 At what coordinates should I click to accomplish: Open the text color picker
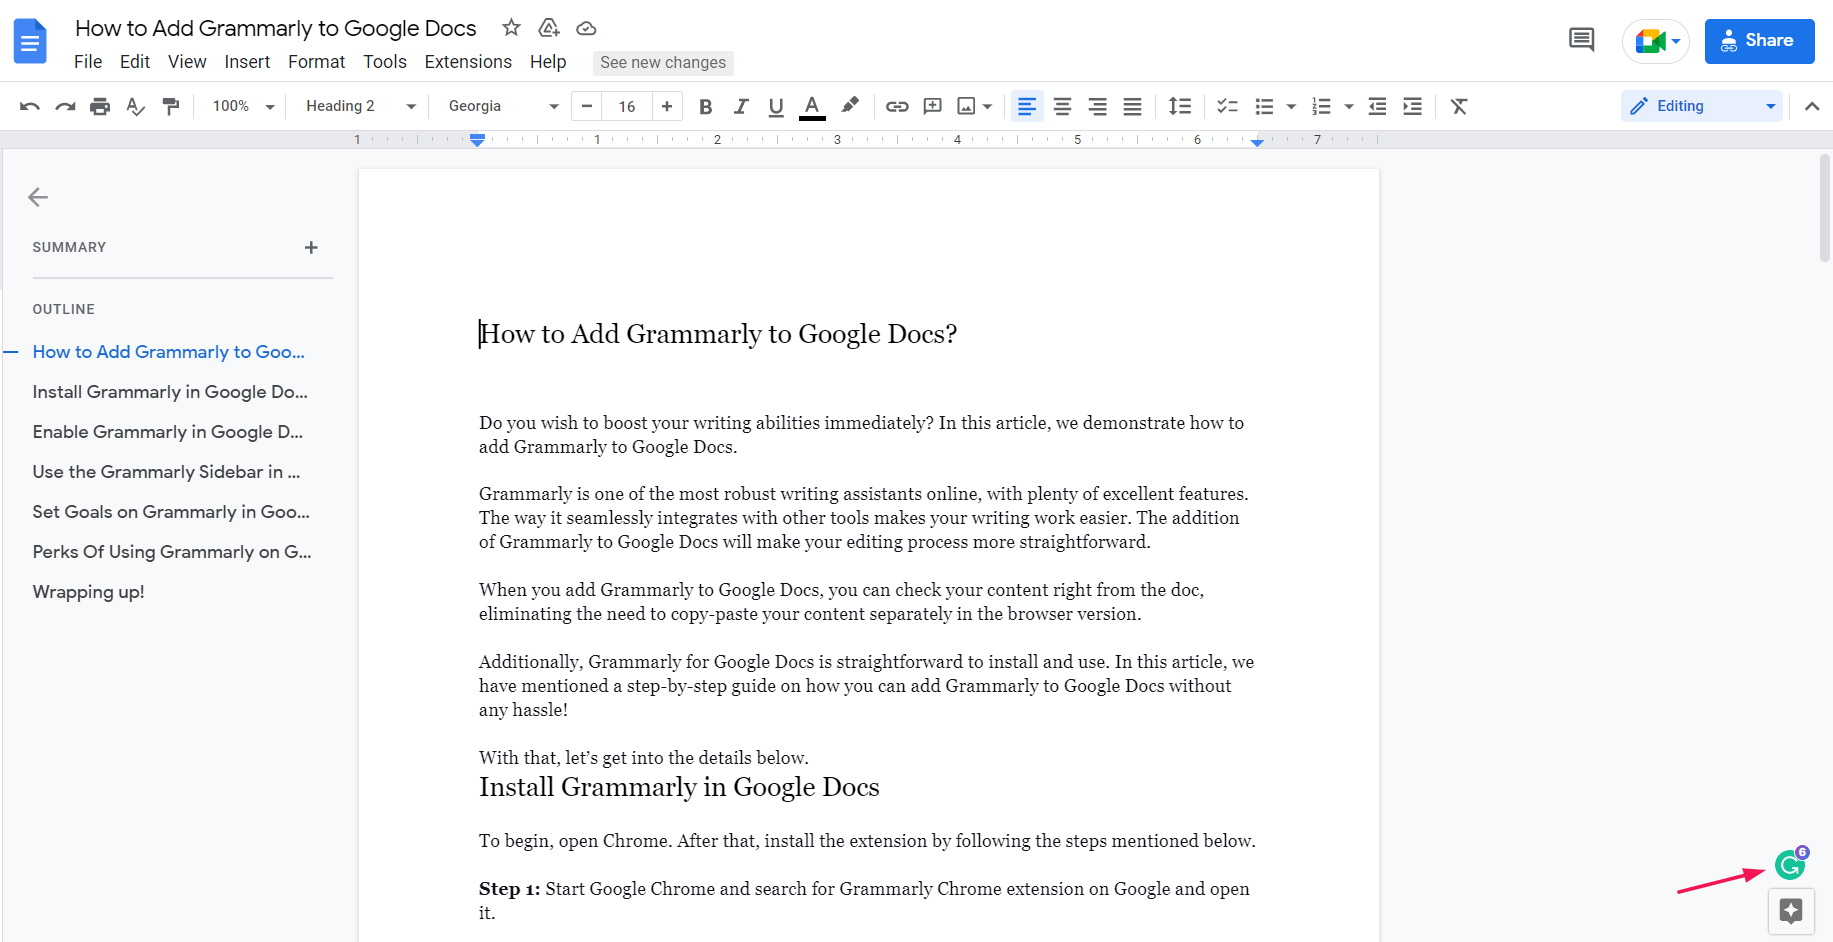[811, 106]
